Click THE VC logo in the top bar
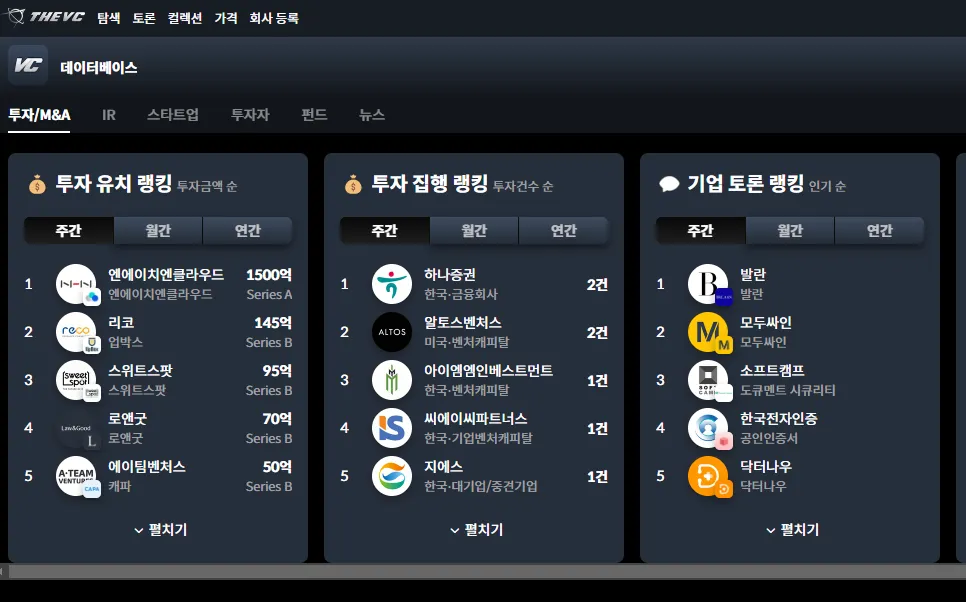966x602 pixels. tap(46, 17)
